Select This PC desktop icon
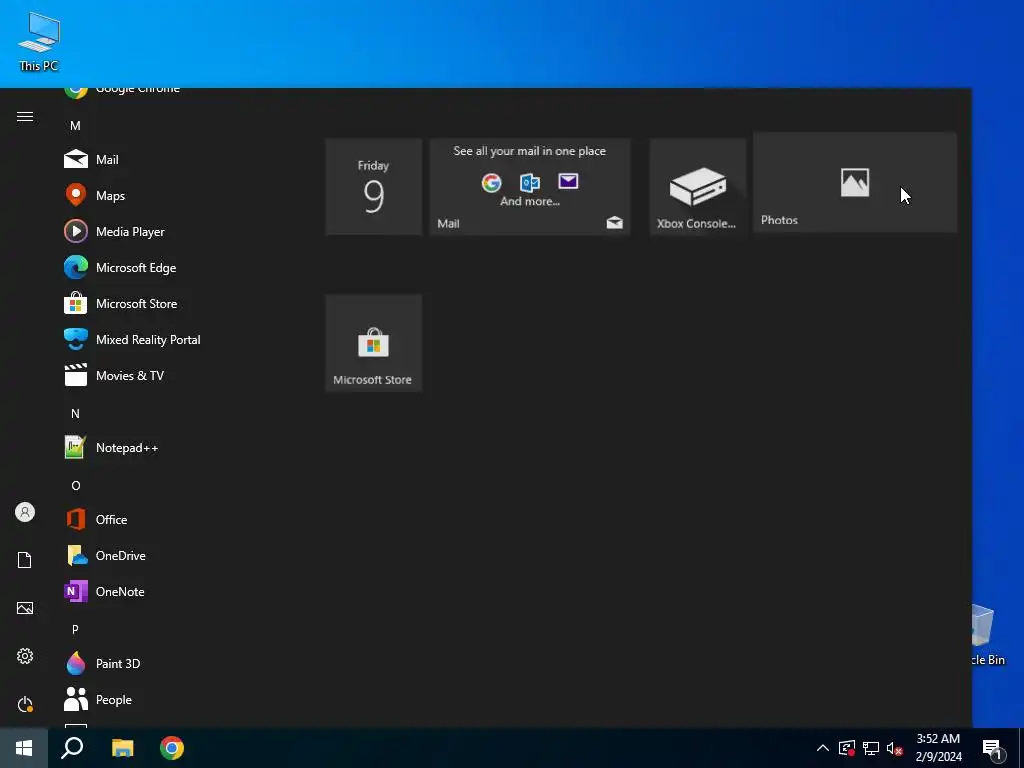 (x=39, y=42)
